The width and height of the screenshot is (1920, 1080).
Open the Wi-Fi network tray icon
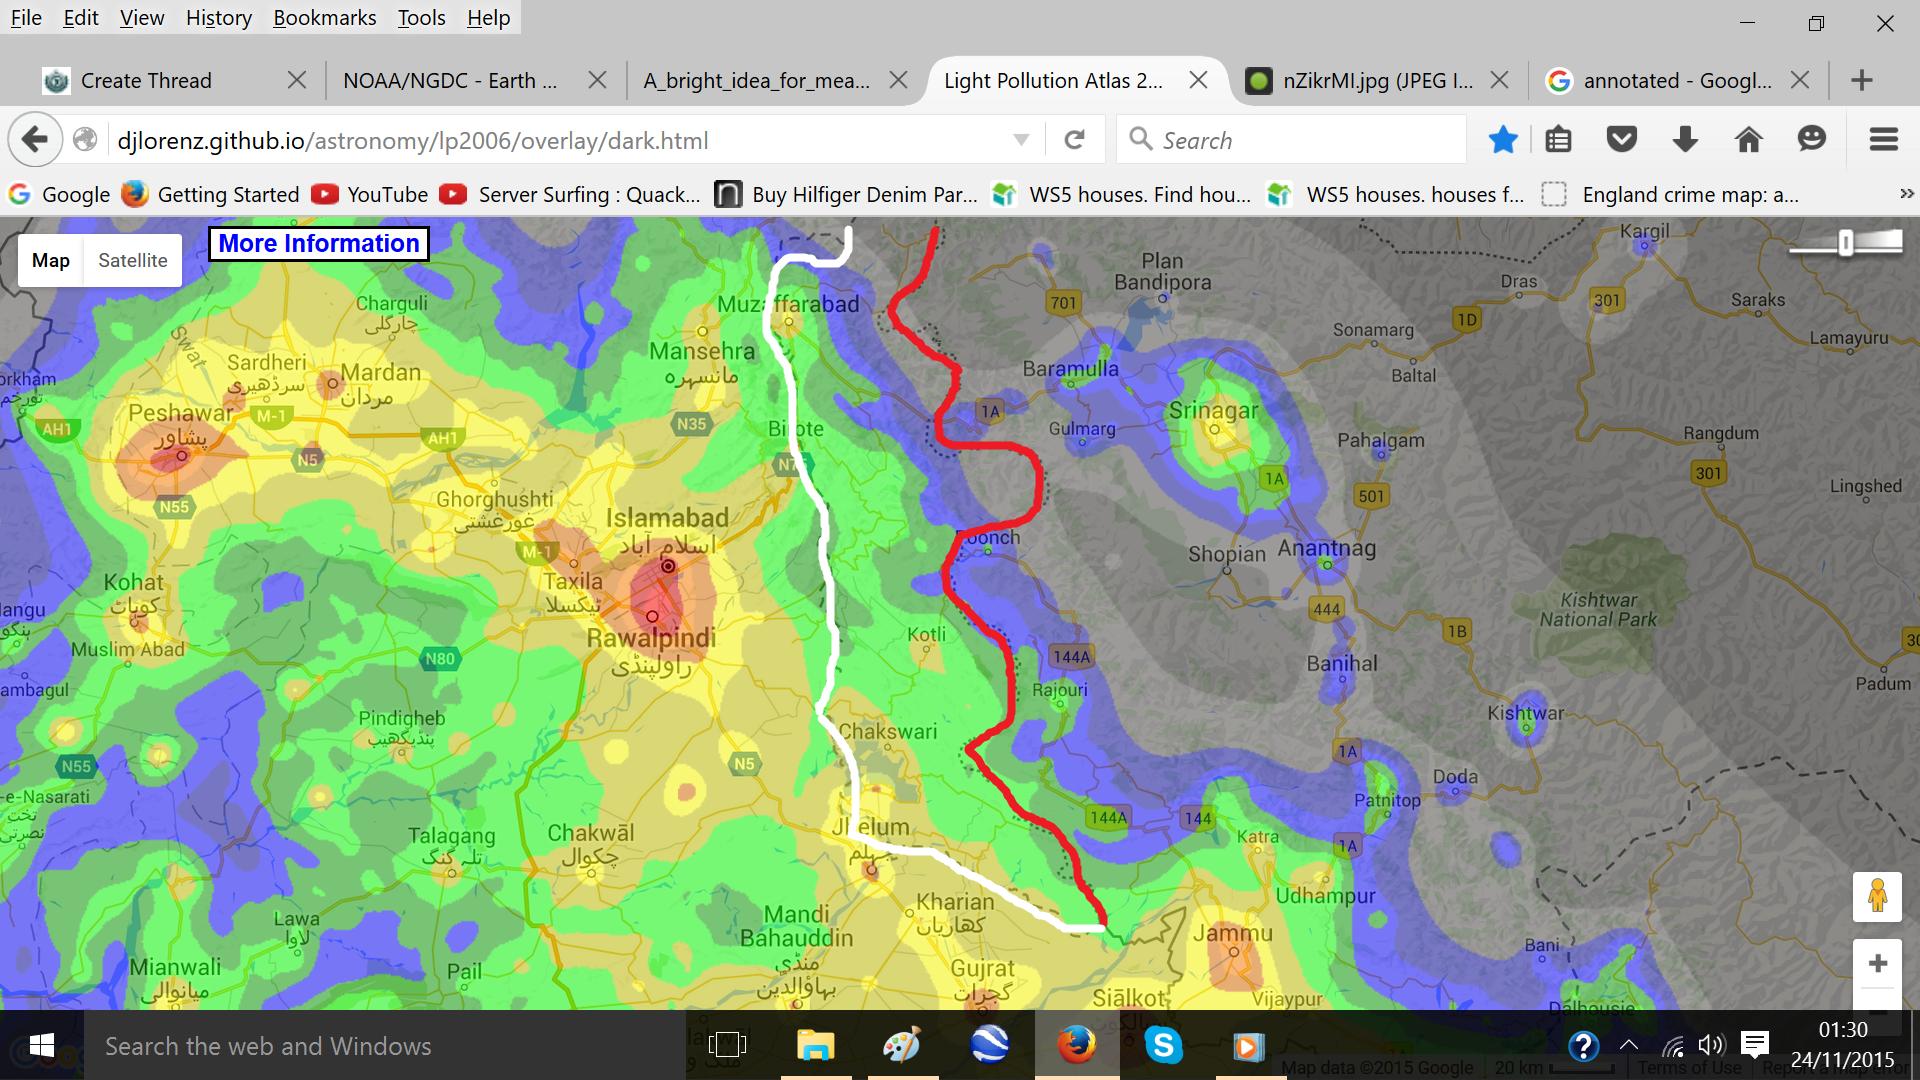(1672, 1046)
